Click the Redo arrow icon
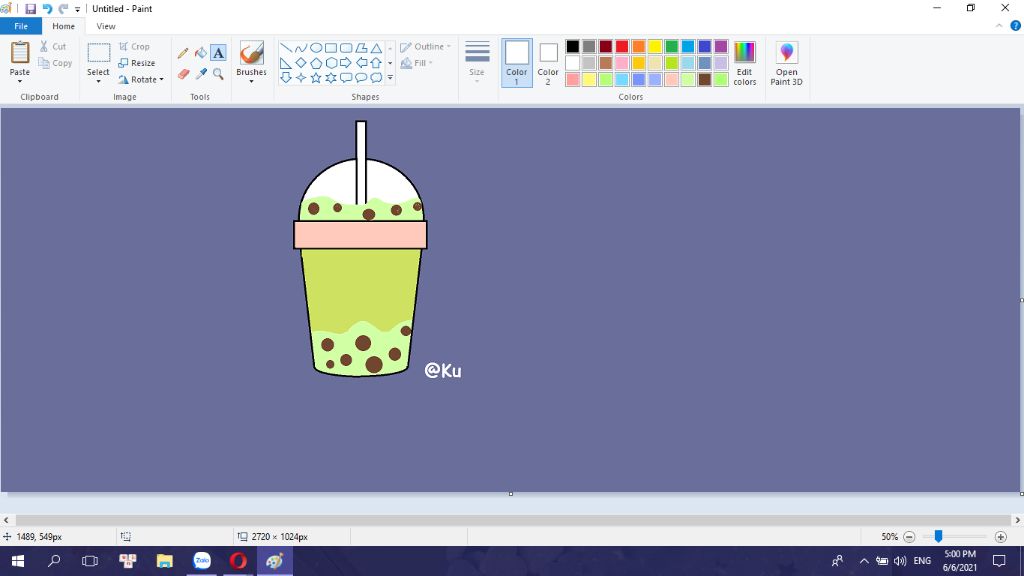Screen dimensions: 1024x576 63,9
